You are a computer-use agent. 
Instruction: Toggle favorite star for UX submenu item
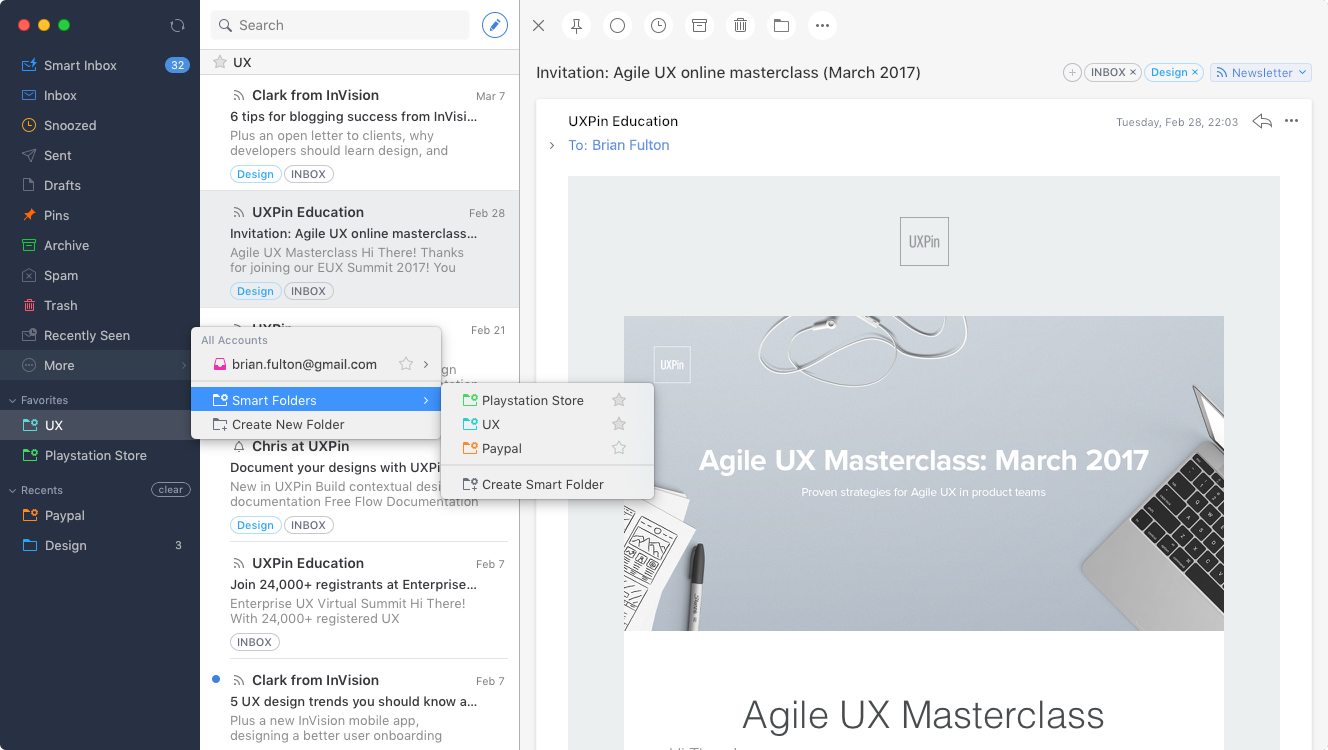click(619, 424)
